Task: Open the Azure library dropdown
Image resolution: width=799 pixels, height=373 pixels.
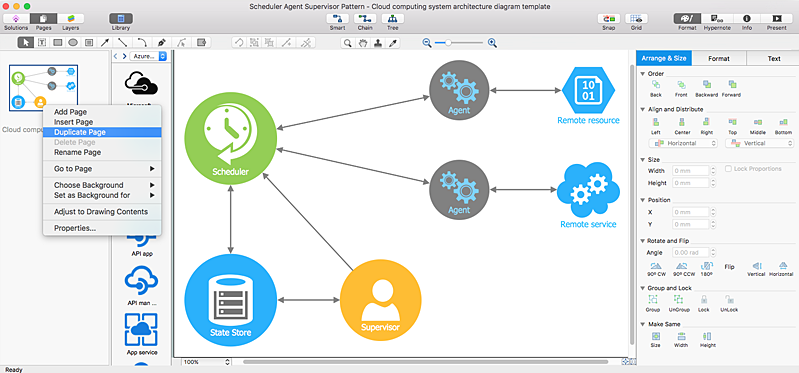Action: [x=148, y=56]
